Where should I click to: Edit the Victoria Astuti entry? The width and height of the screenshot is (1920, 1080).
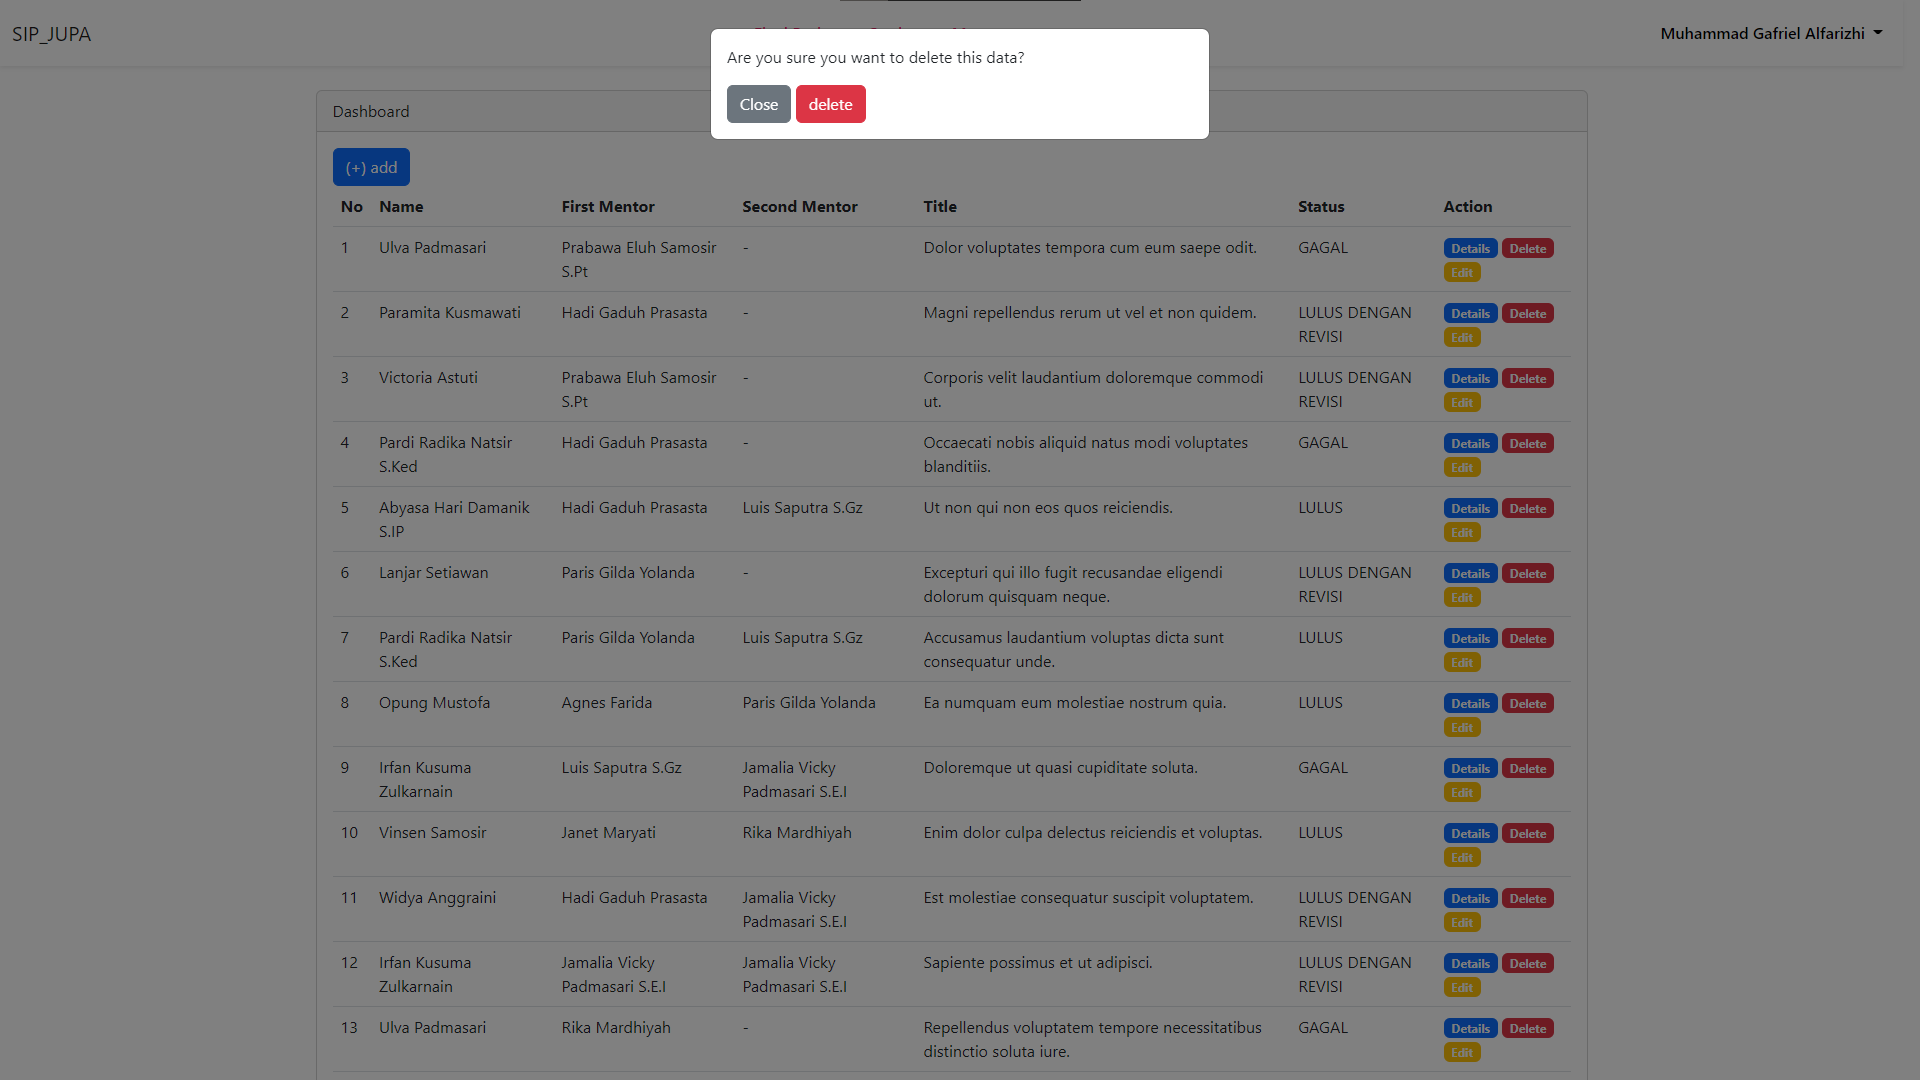[x=1461, y=401]
